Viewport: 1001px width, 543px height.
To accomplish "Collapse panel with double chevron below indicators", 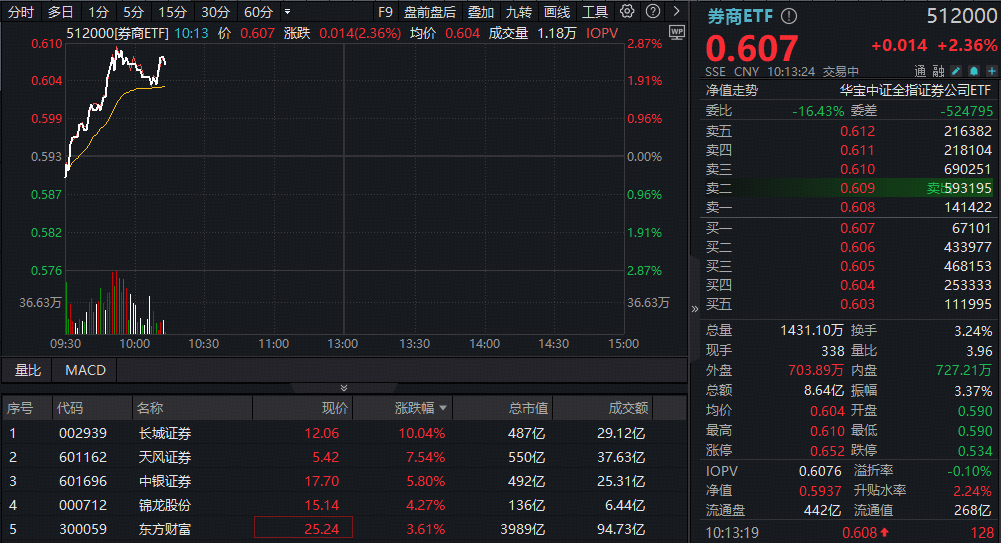I will point(343,388).
